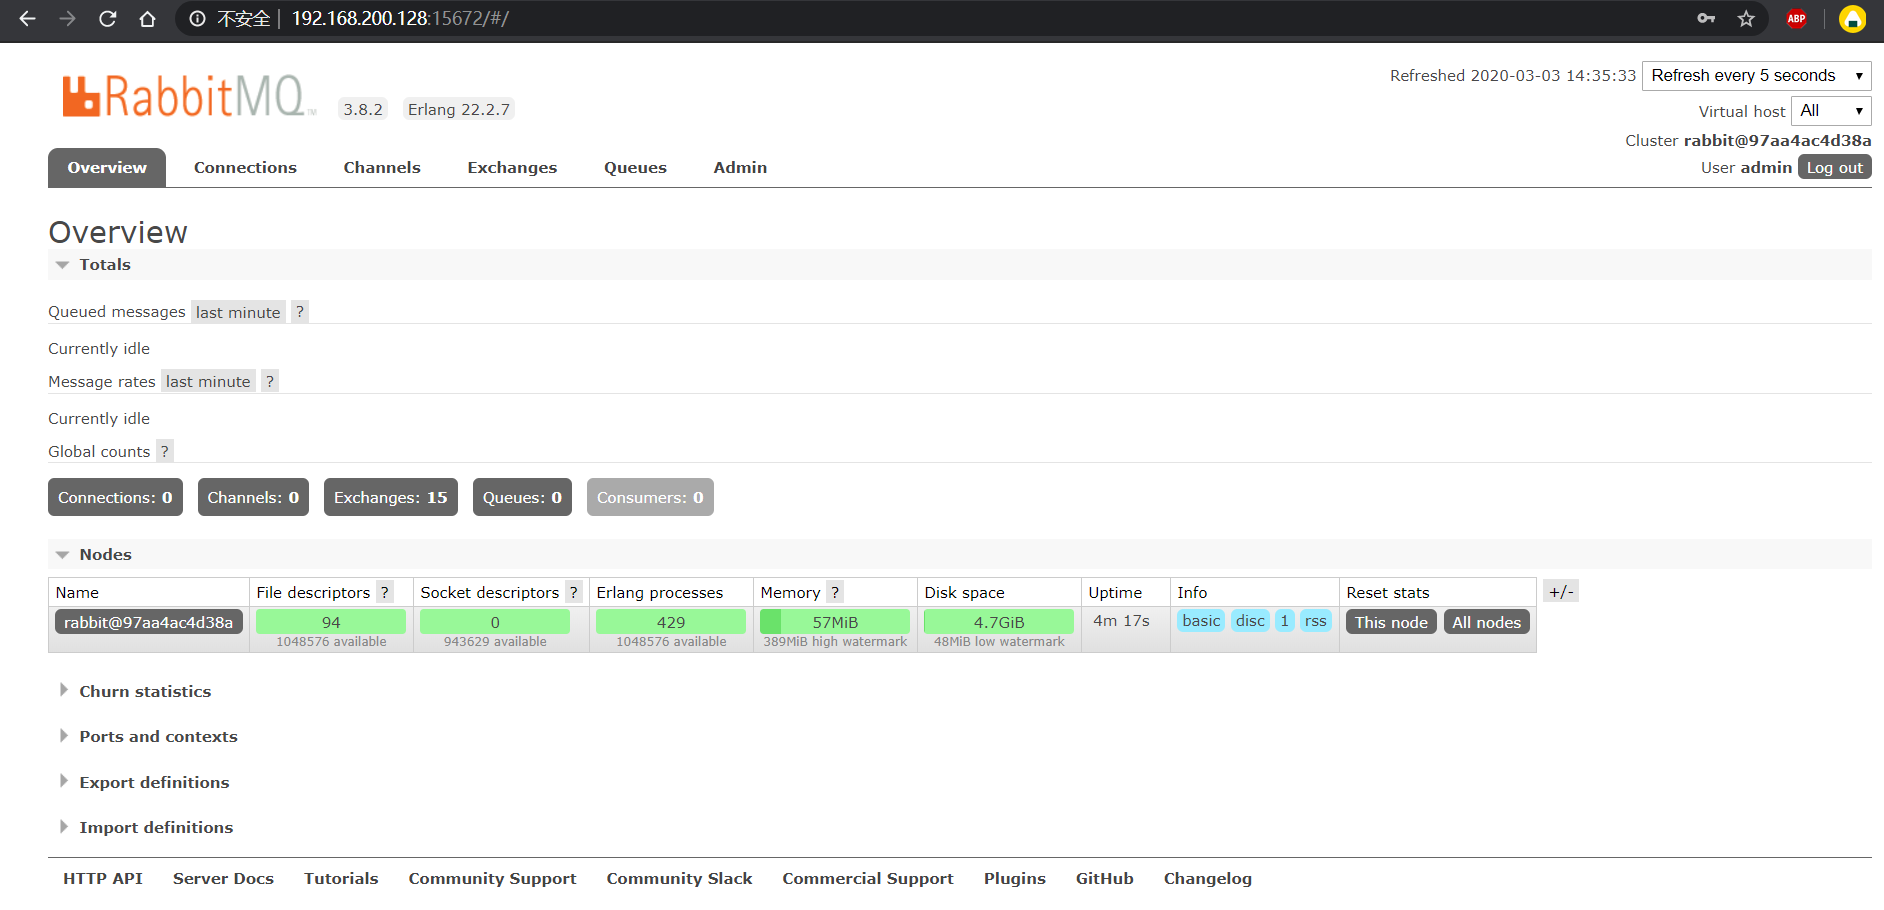
Task: Change Queued messages 'last minute' range
Action: click(238, 312)
